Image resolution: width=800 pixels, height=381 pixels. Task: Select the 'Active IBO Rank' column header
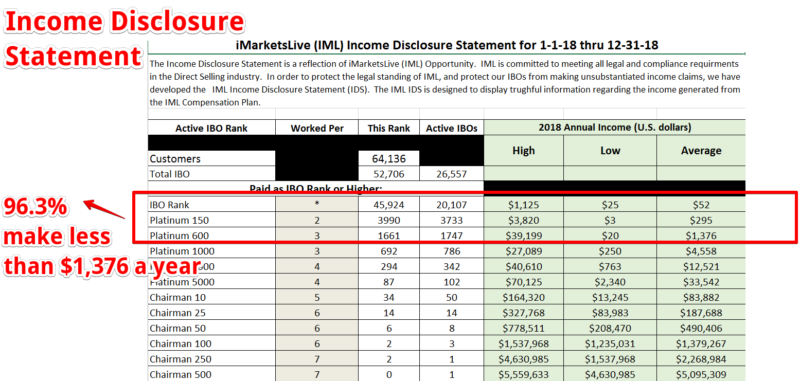pyautogui.click(x=211, y=128)
